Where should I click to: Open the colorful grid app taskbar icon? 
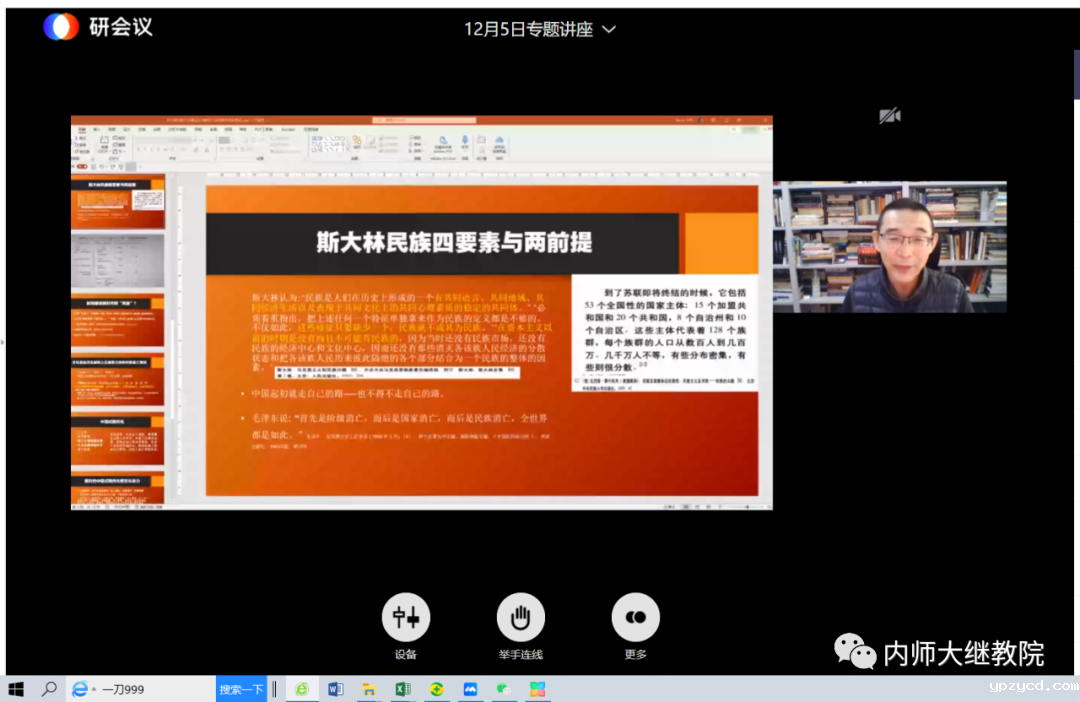pyautogui.click(x=538, y=689)
